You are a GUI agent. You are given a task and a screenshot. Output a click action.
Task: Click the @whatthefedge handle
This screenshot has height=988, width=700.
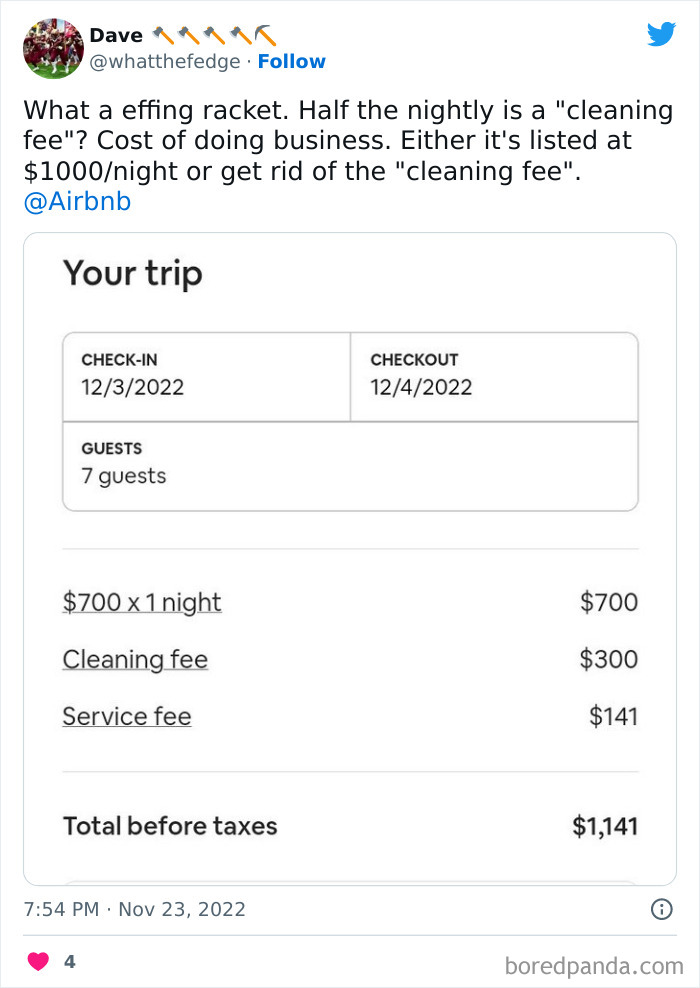(165, 61)
